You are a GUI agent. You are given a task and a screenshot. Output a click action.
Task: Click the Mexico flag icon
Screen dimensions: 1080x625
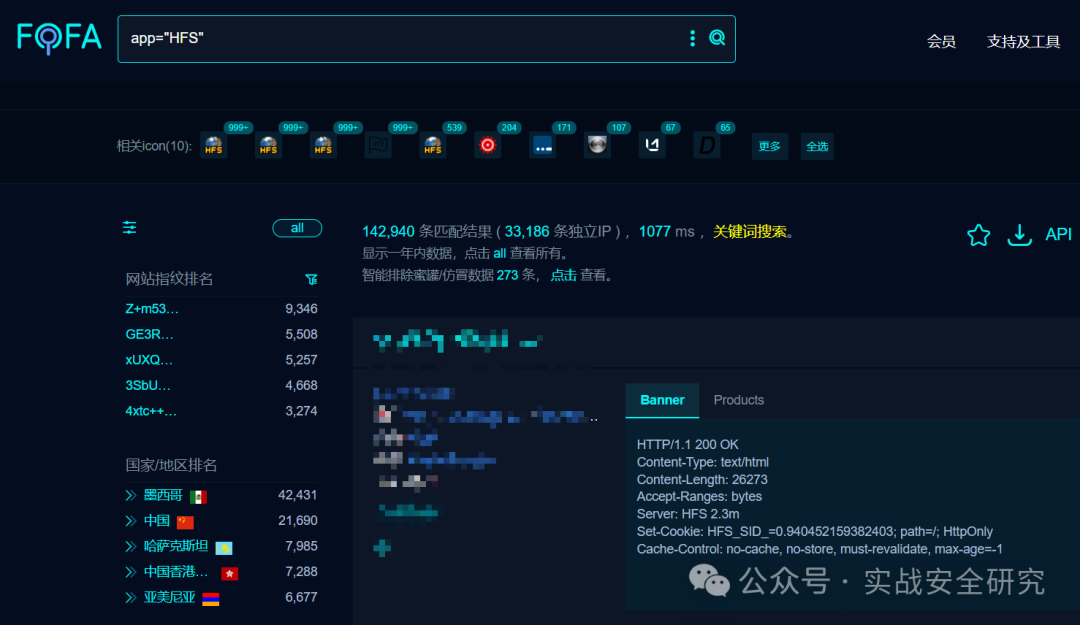point(198,496)
